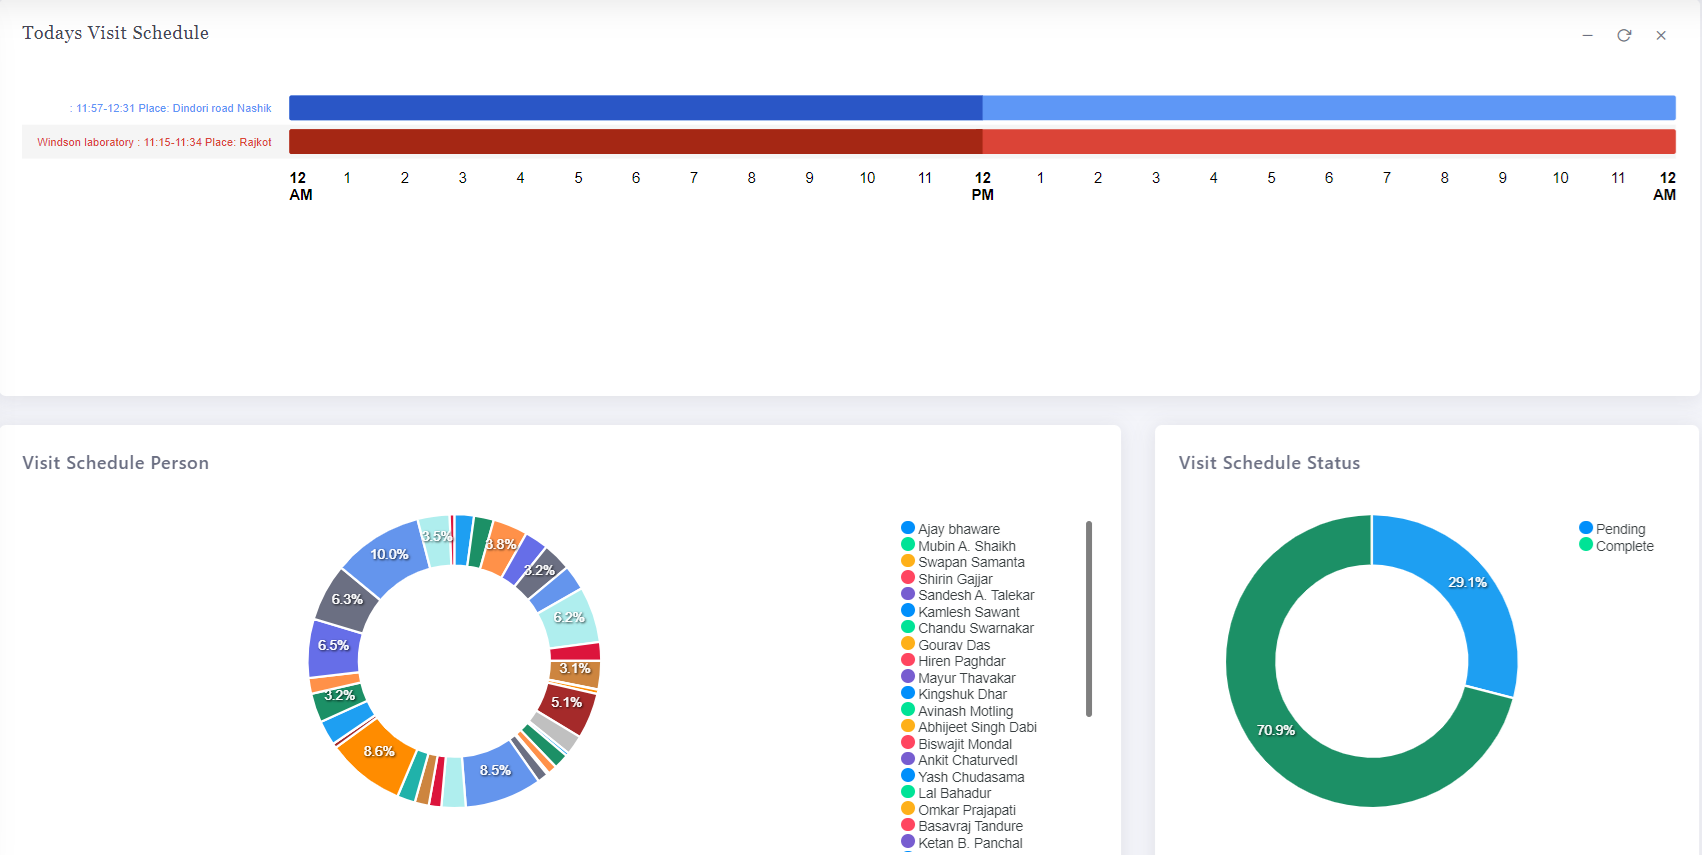Select the 10.0% slice in person chart

[389, 556]
